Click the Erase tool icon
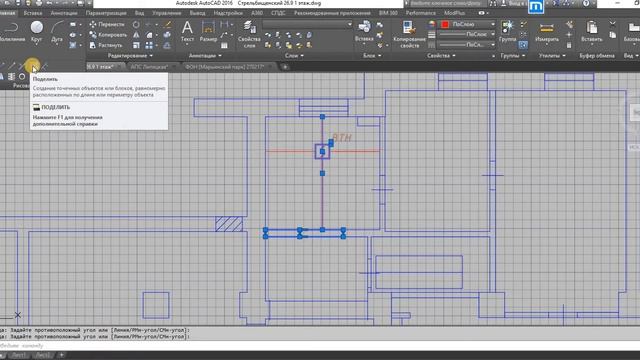The height and width of the screenshot is (360, 640). click(x=167, y=24)
